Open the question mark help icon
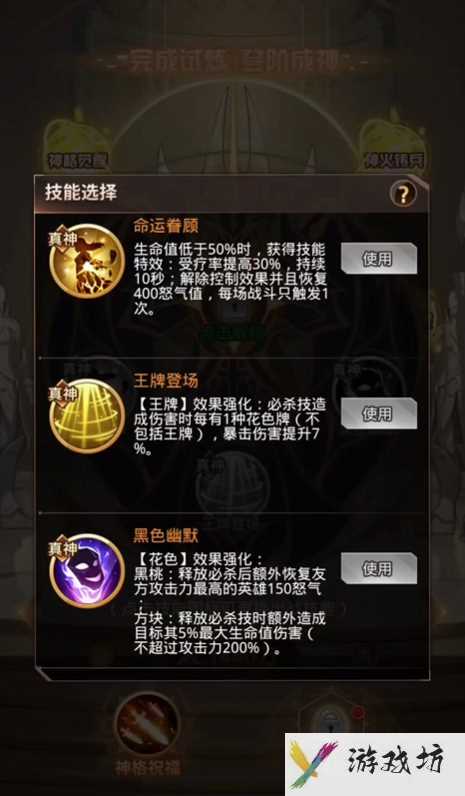Image resolution: width=465 pixels, height=796 pixels. (403, 194)
